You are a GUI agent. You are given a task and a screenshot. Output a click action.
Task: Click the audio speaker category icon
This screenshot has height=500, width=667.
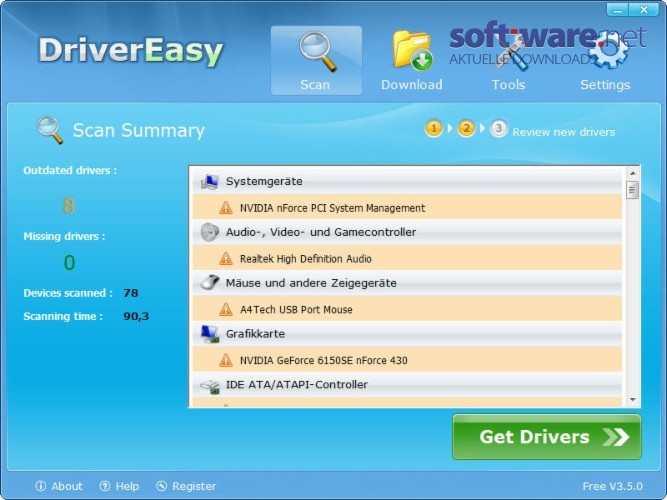[209, 232]
